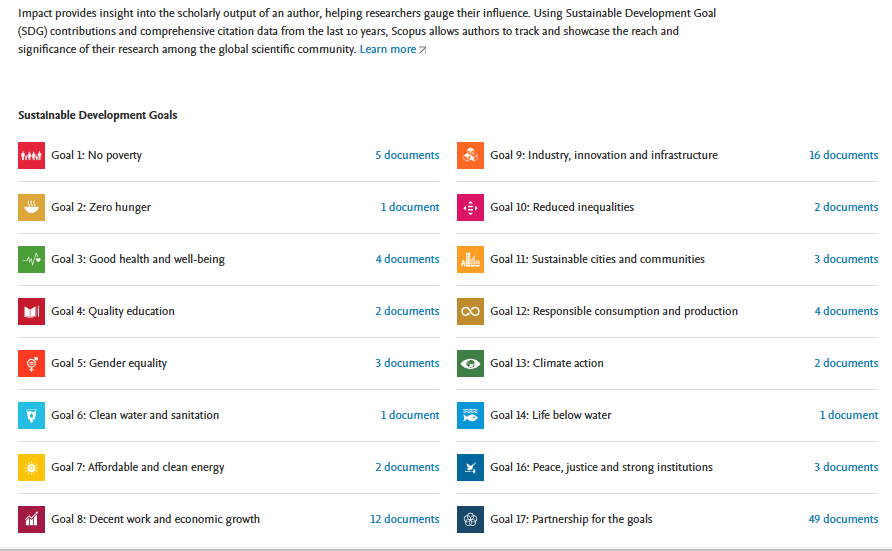Viewport: 892px width, 551px height.
Task: Select the Goal 14 Life below water icon
Action: (470, 416)
